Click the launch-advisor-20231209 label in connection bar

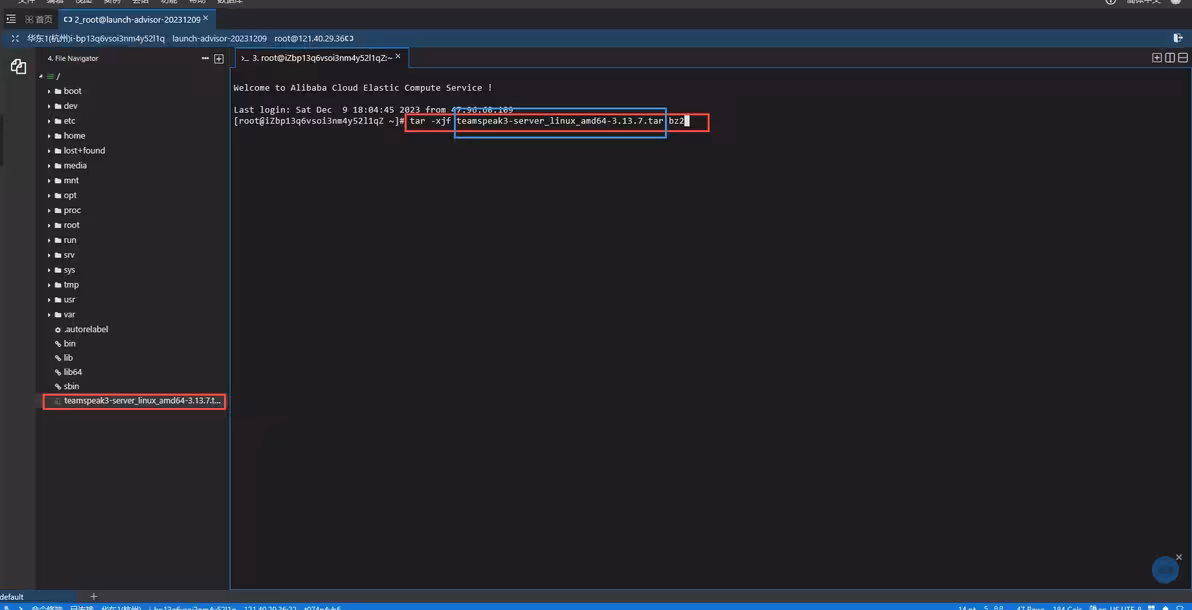point(220,38)
